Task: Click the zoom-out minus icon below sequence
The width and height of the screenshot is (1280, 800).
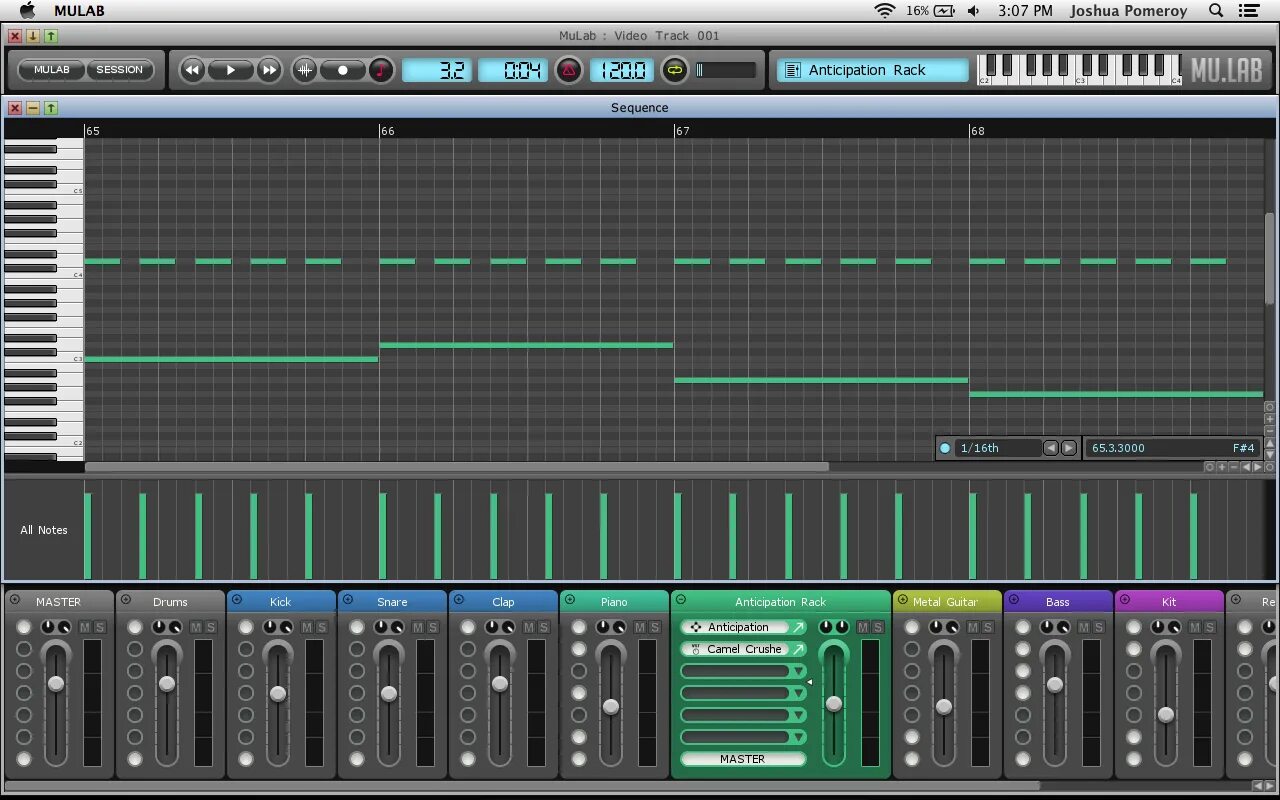Action: tap(1233, 467)
